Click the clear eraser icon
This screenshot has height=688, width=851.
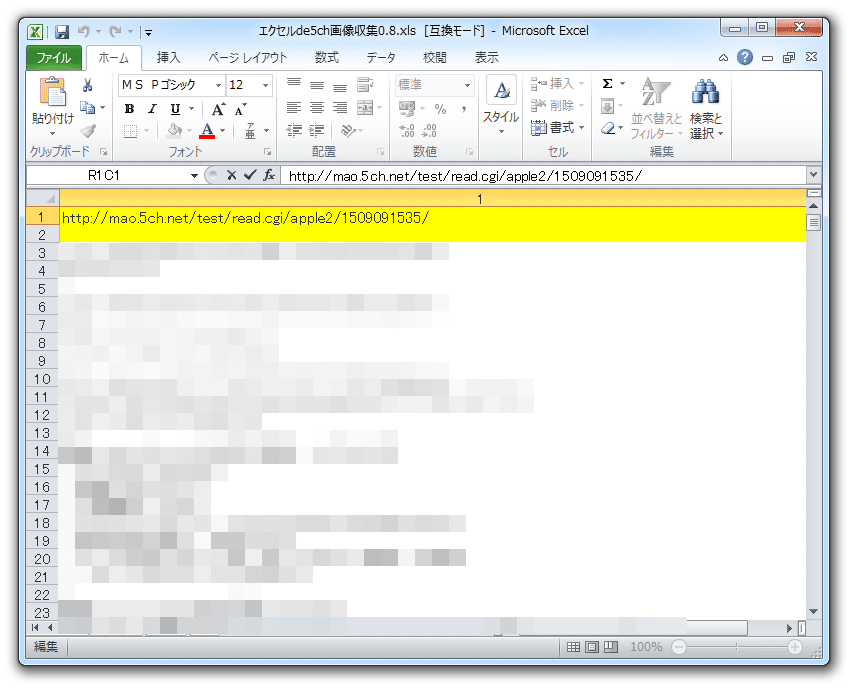608,128
